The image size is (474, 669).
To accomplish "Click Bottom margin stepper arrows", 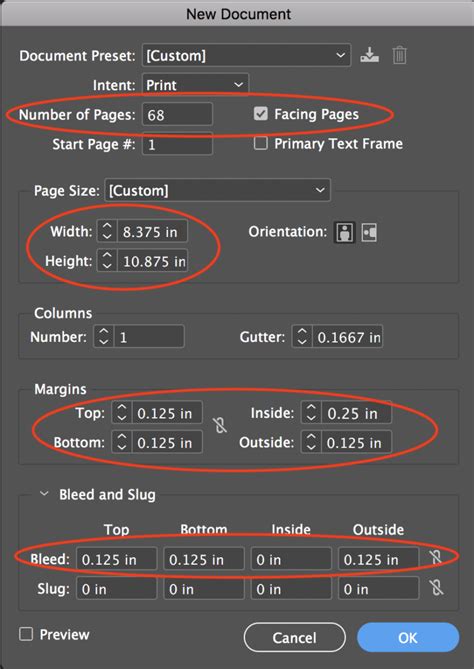I will [122, 442].
